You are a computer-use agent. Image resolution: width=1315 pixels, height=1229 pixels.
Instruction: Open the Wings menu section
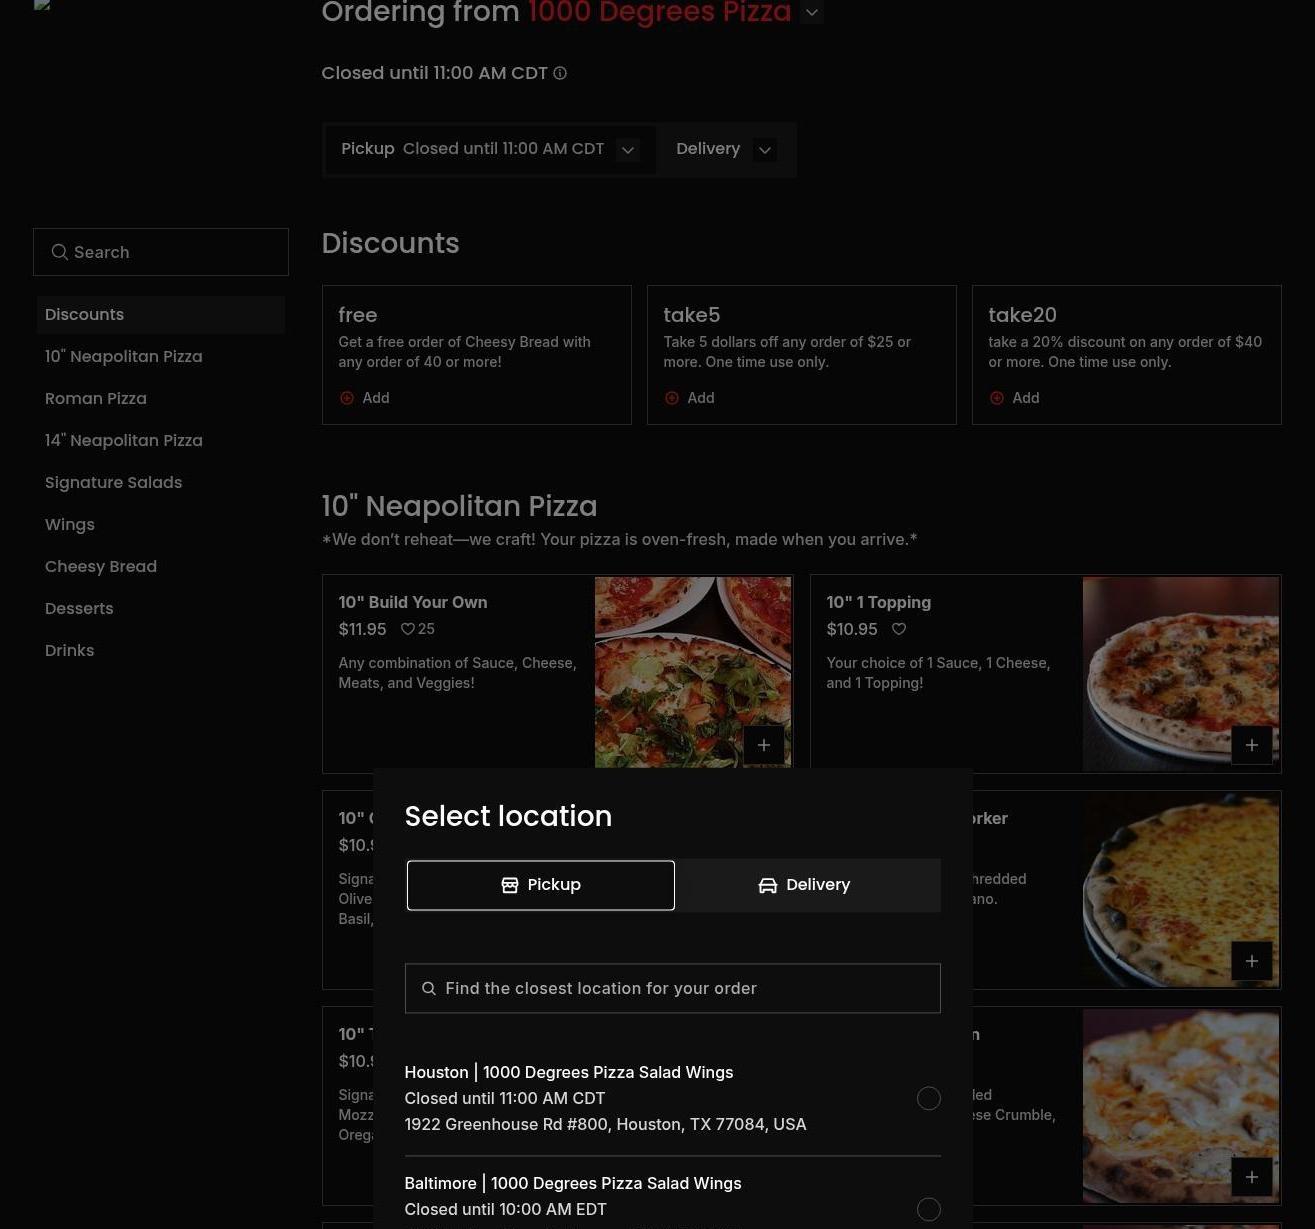(70, 524)
